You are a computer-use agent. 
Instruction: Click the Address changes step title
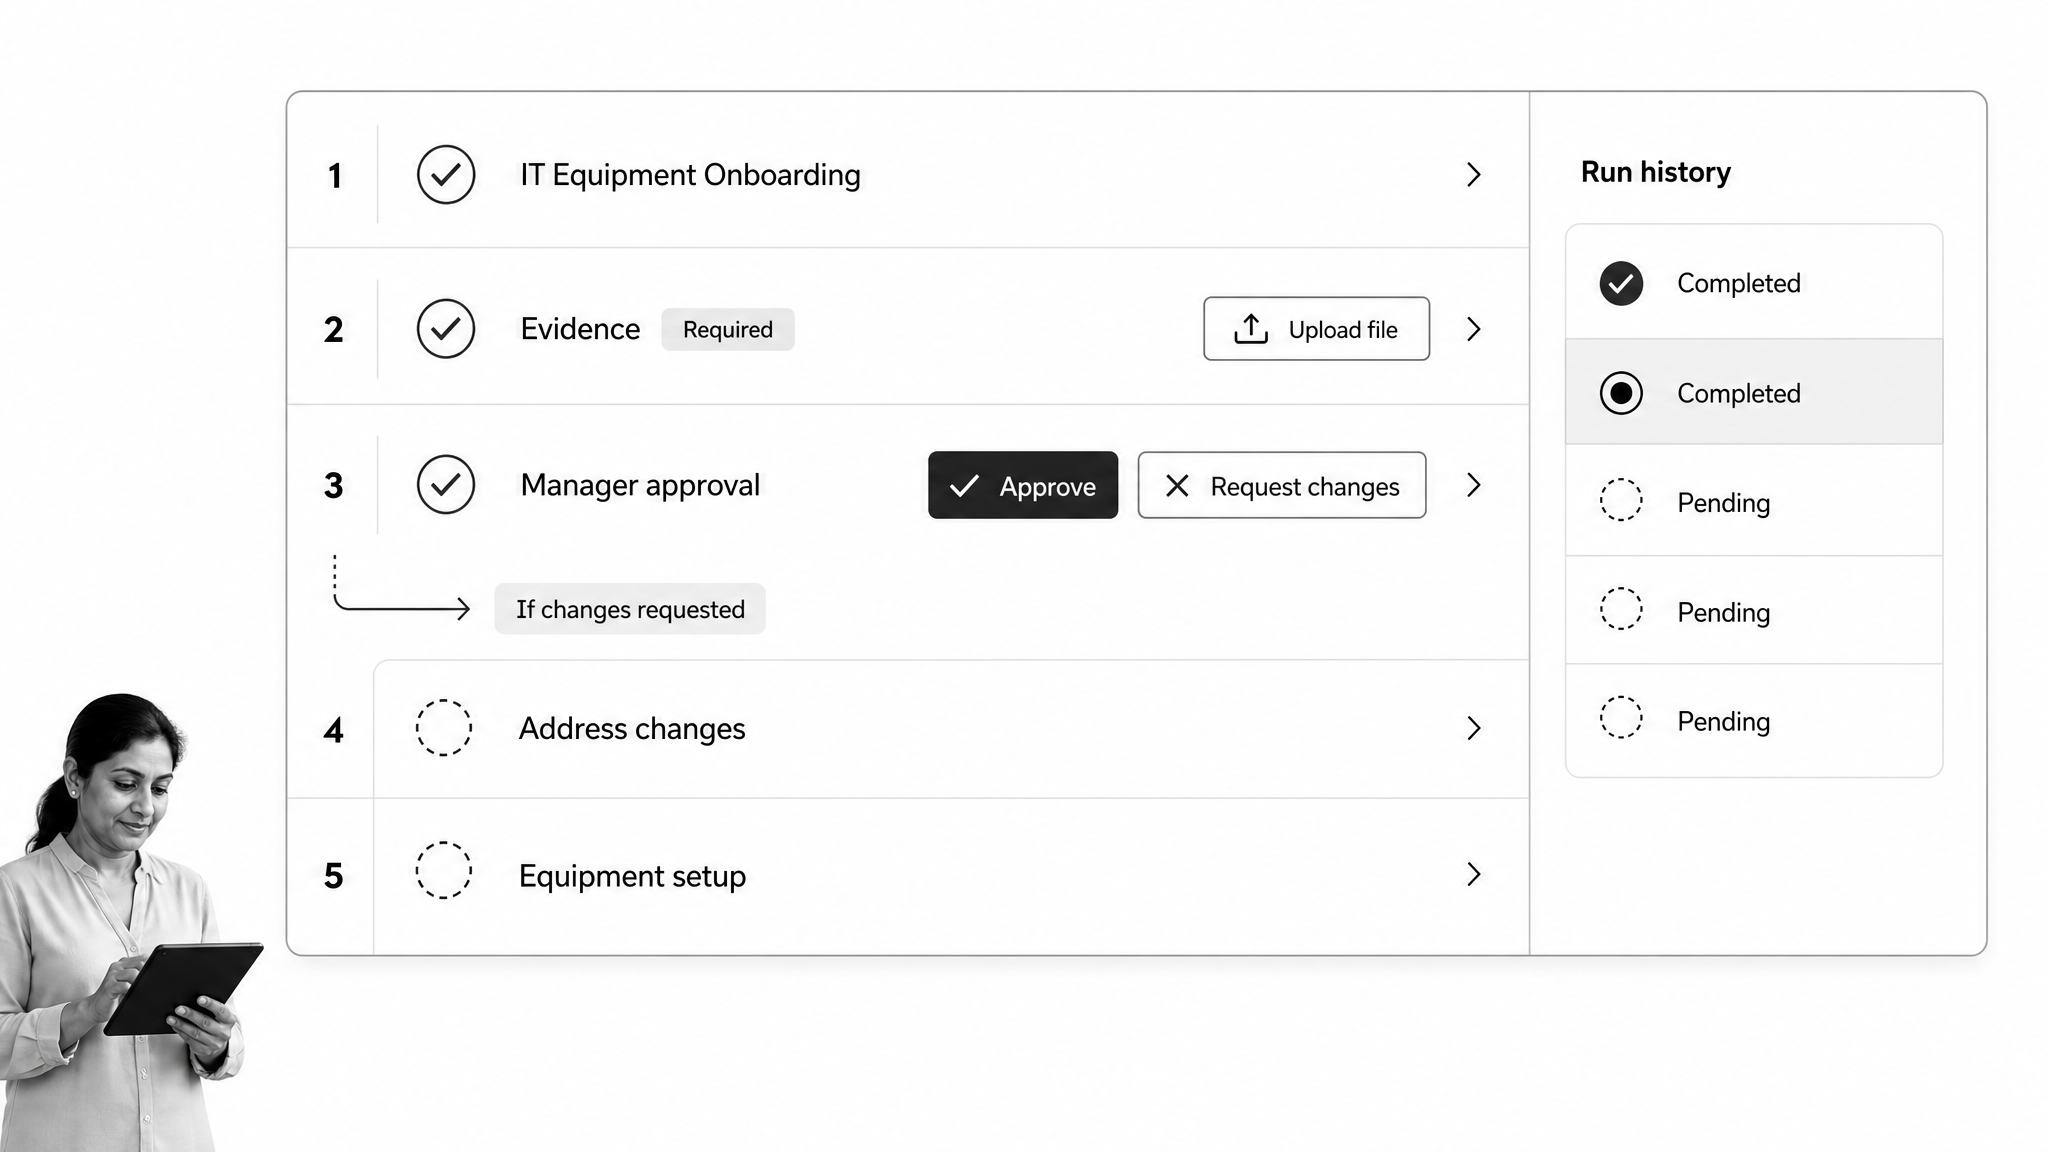[x=632, y=729]
